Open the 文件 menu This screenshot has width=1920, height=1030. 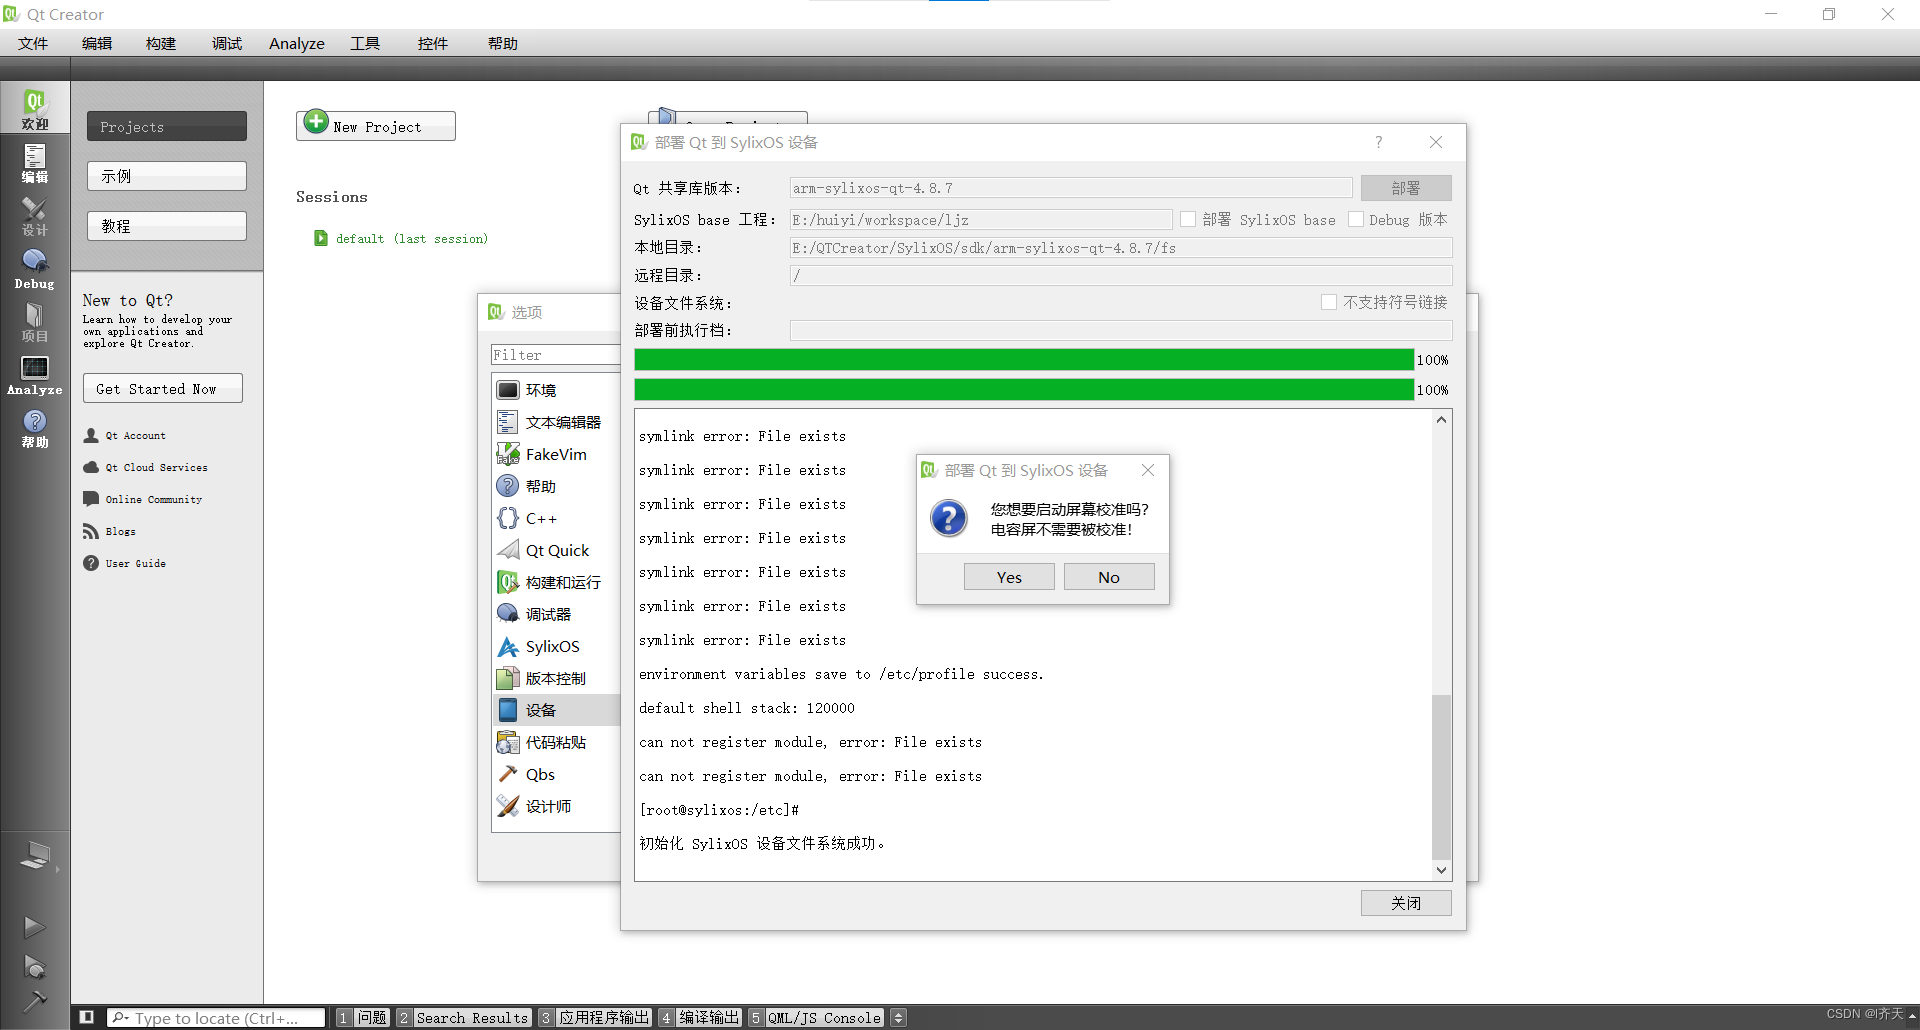[33, 43]
